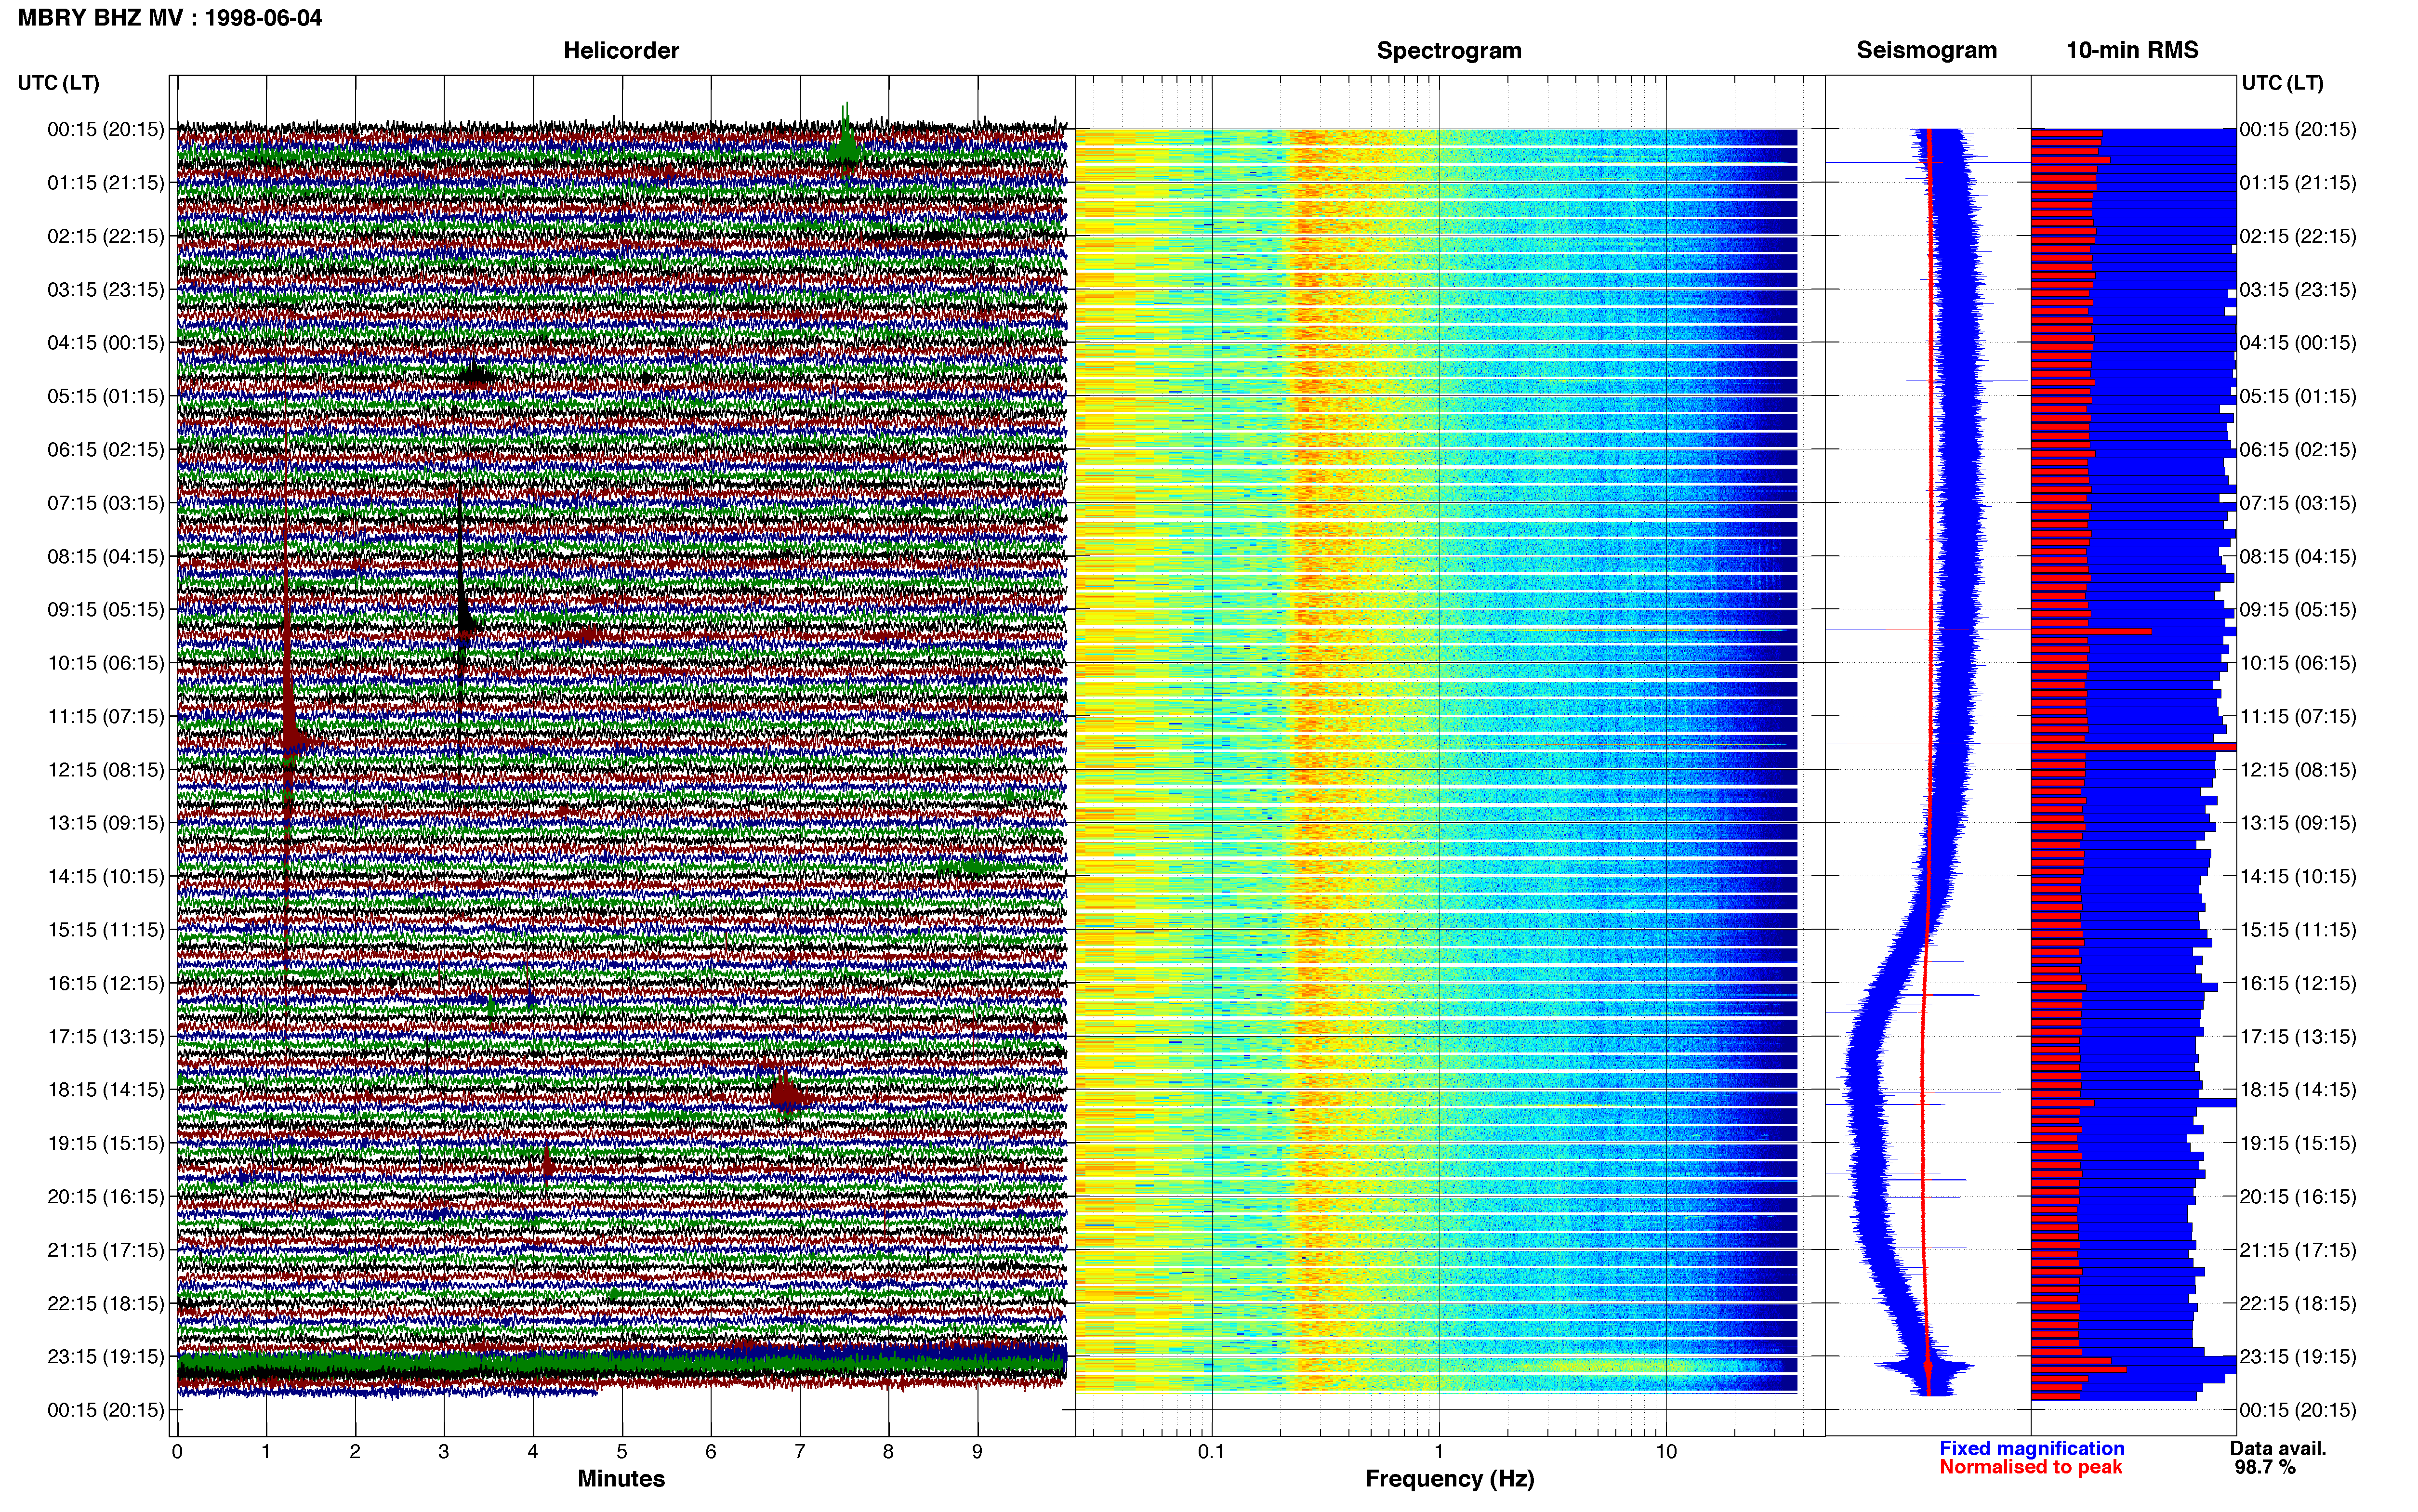
Task: Click left time label '20:15 (16:15)'
Action: click(105, 1197)
